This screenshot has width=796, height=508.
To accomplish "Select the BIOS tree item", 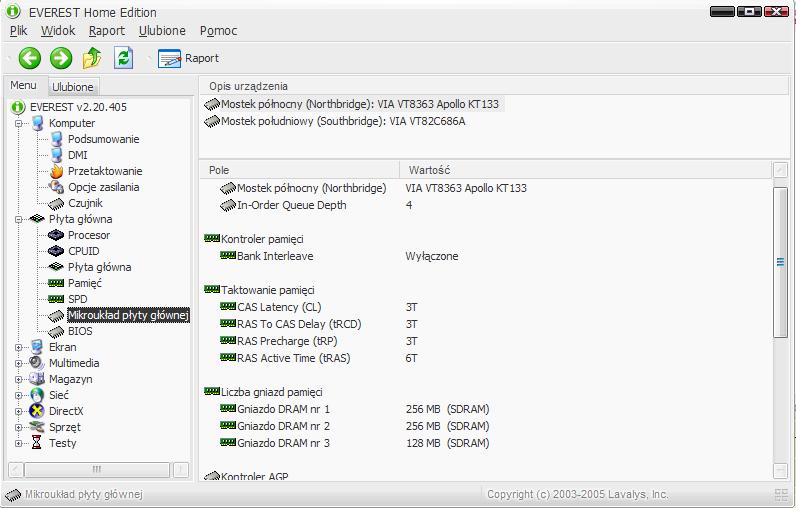I will point(80,331).
